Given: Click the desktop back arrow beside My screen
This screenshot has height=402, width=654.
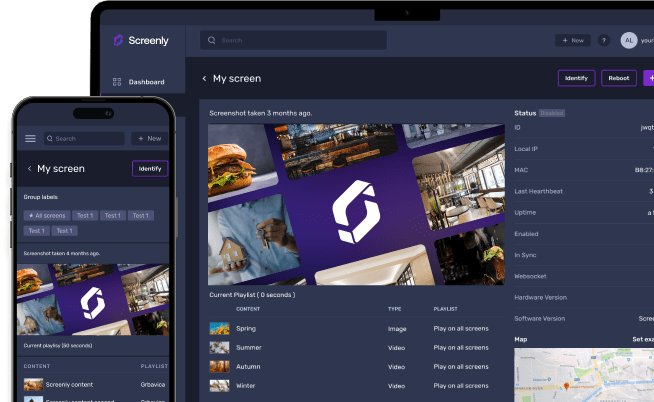Looking at the screenshot, I should 205,78.
